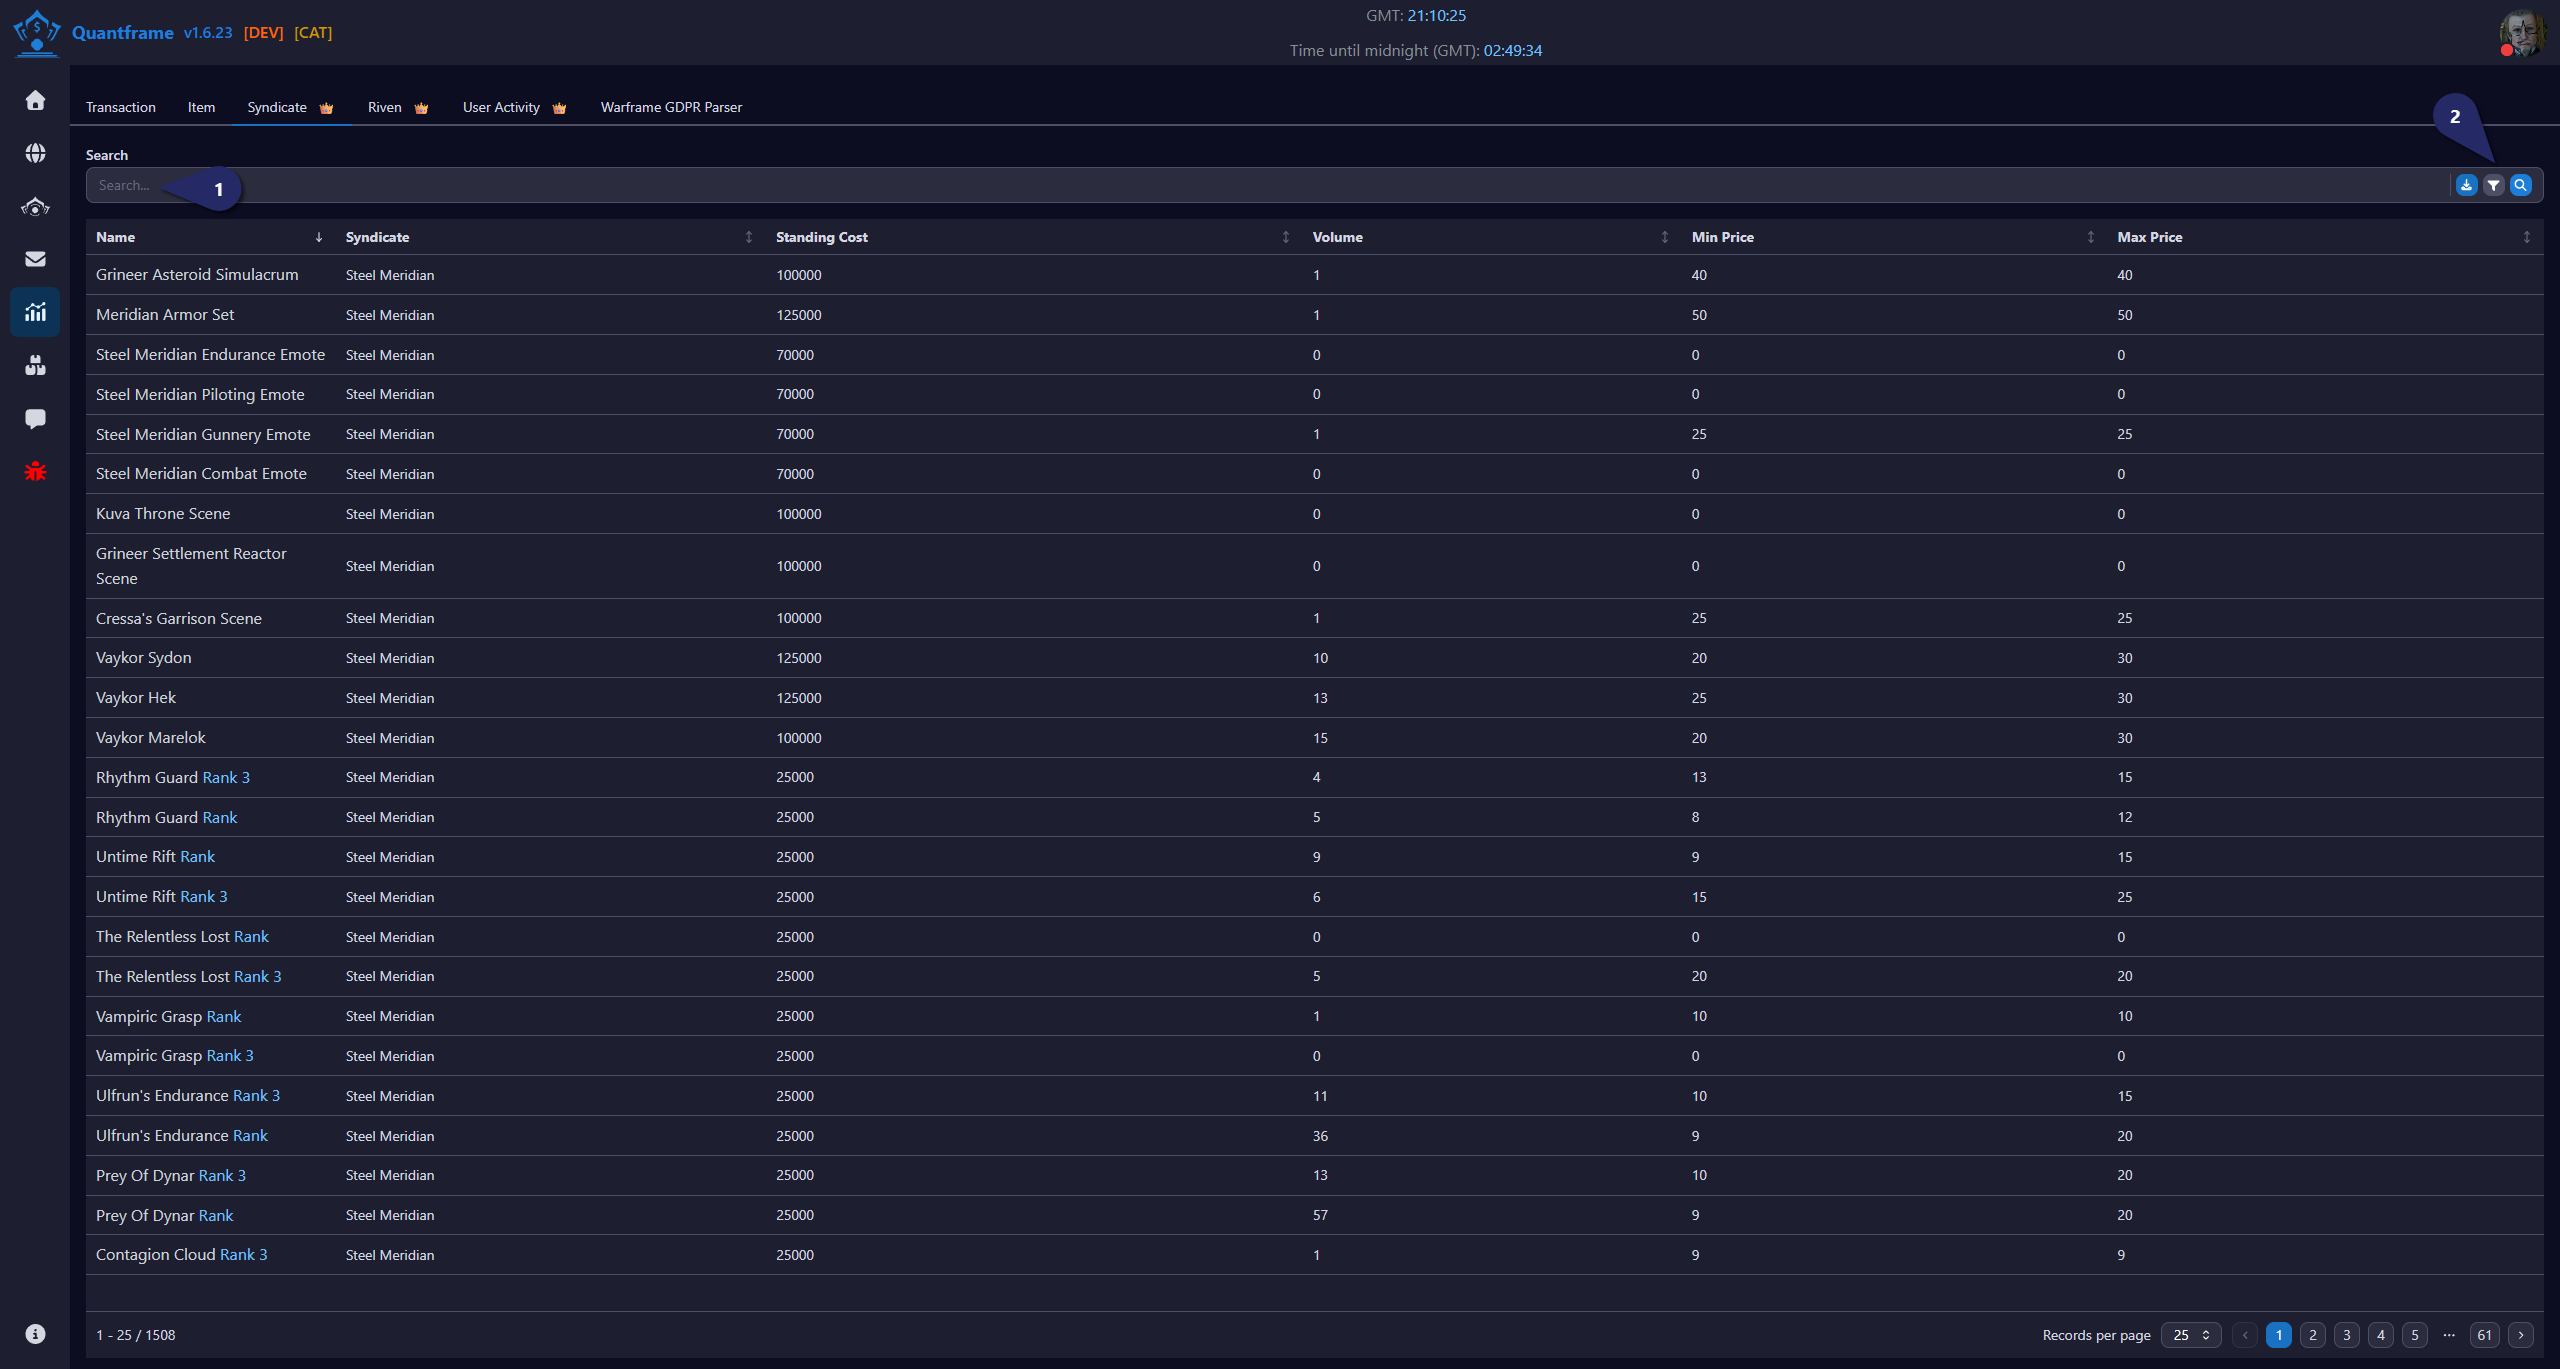Open the trading analytics chart sidebar icon
The image size is (2560, 1369).
pos(35,312)
